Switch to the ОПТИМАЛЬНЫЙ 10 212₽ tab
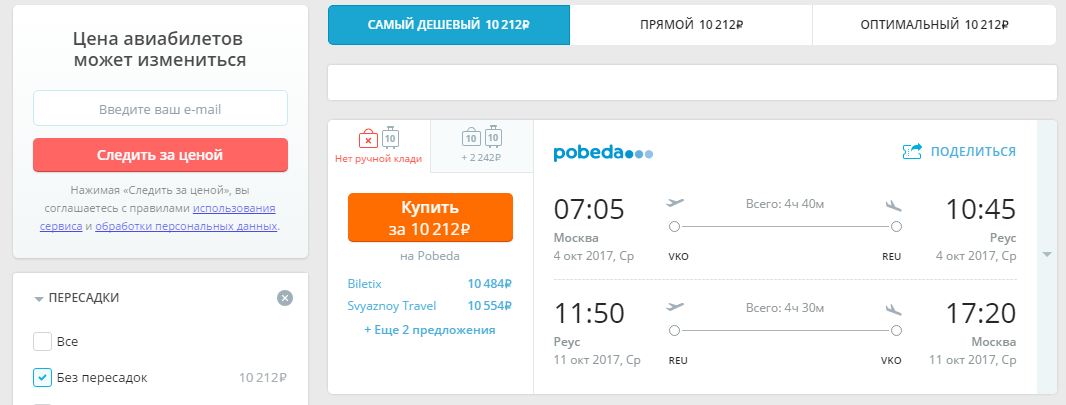 coord(934,25)
